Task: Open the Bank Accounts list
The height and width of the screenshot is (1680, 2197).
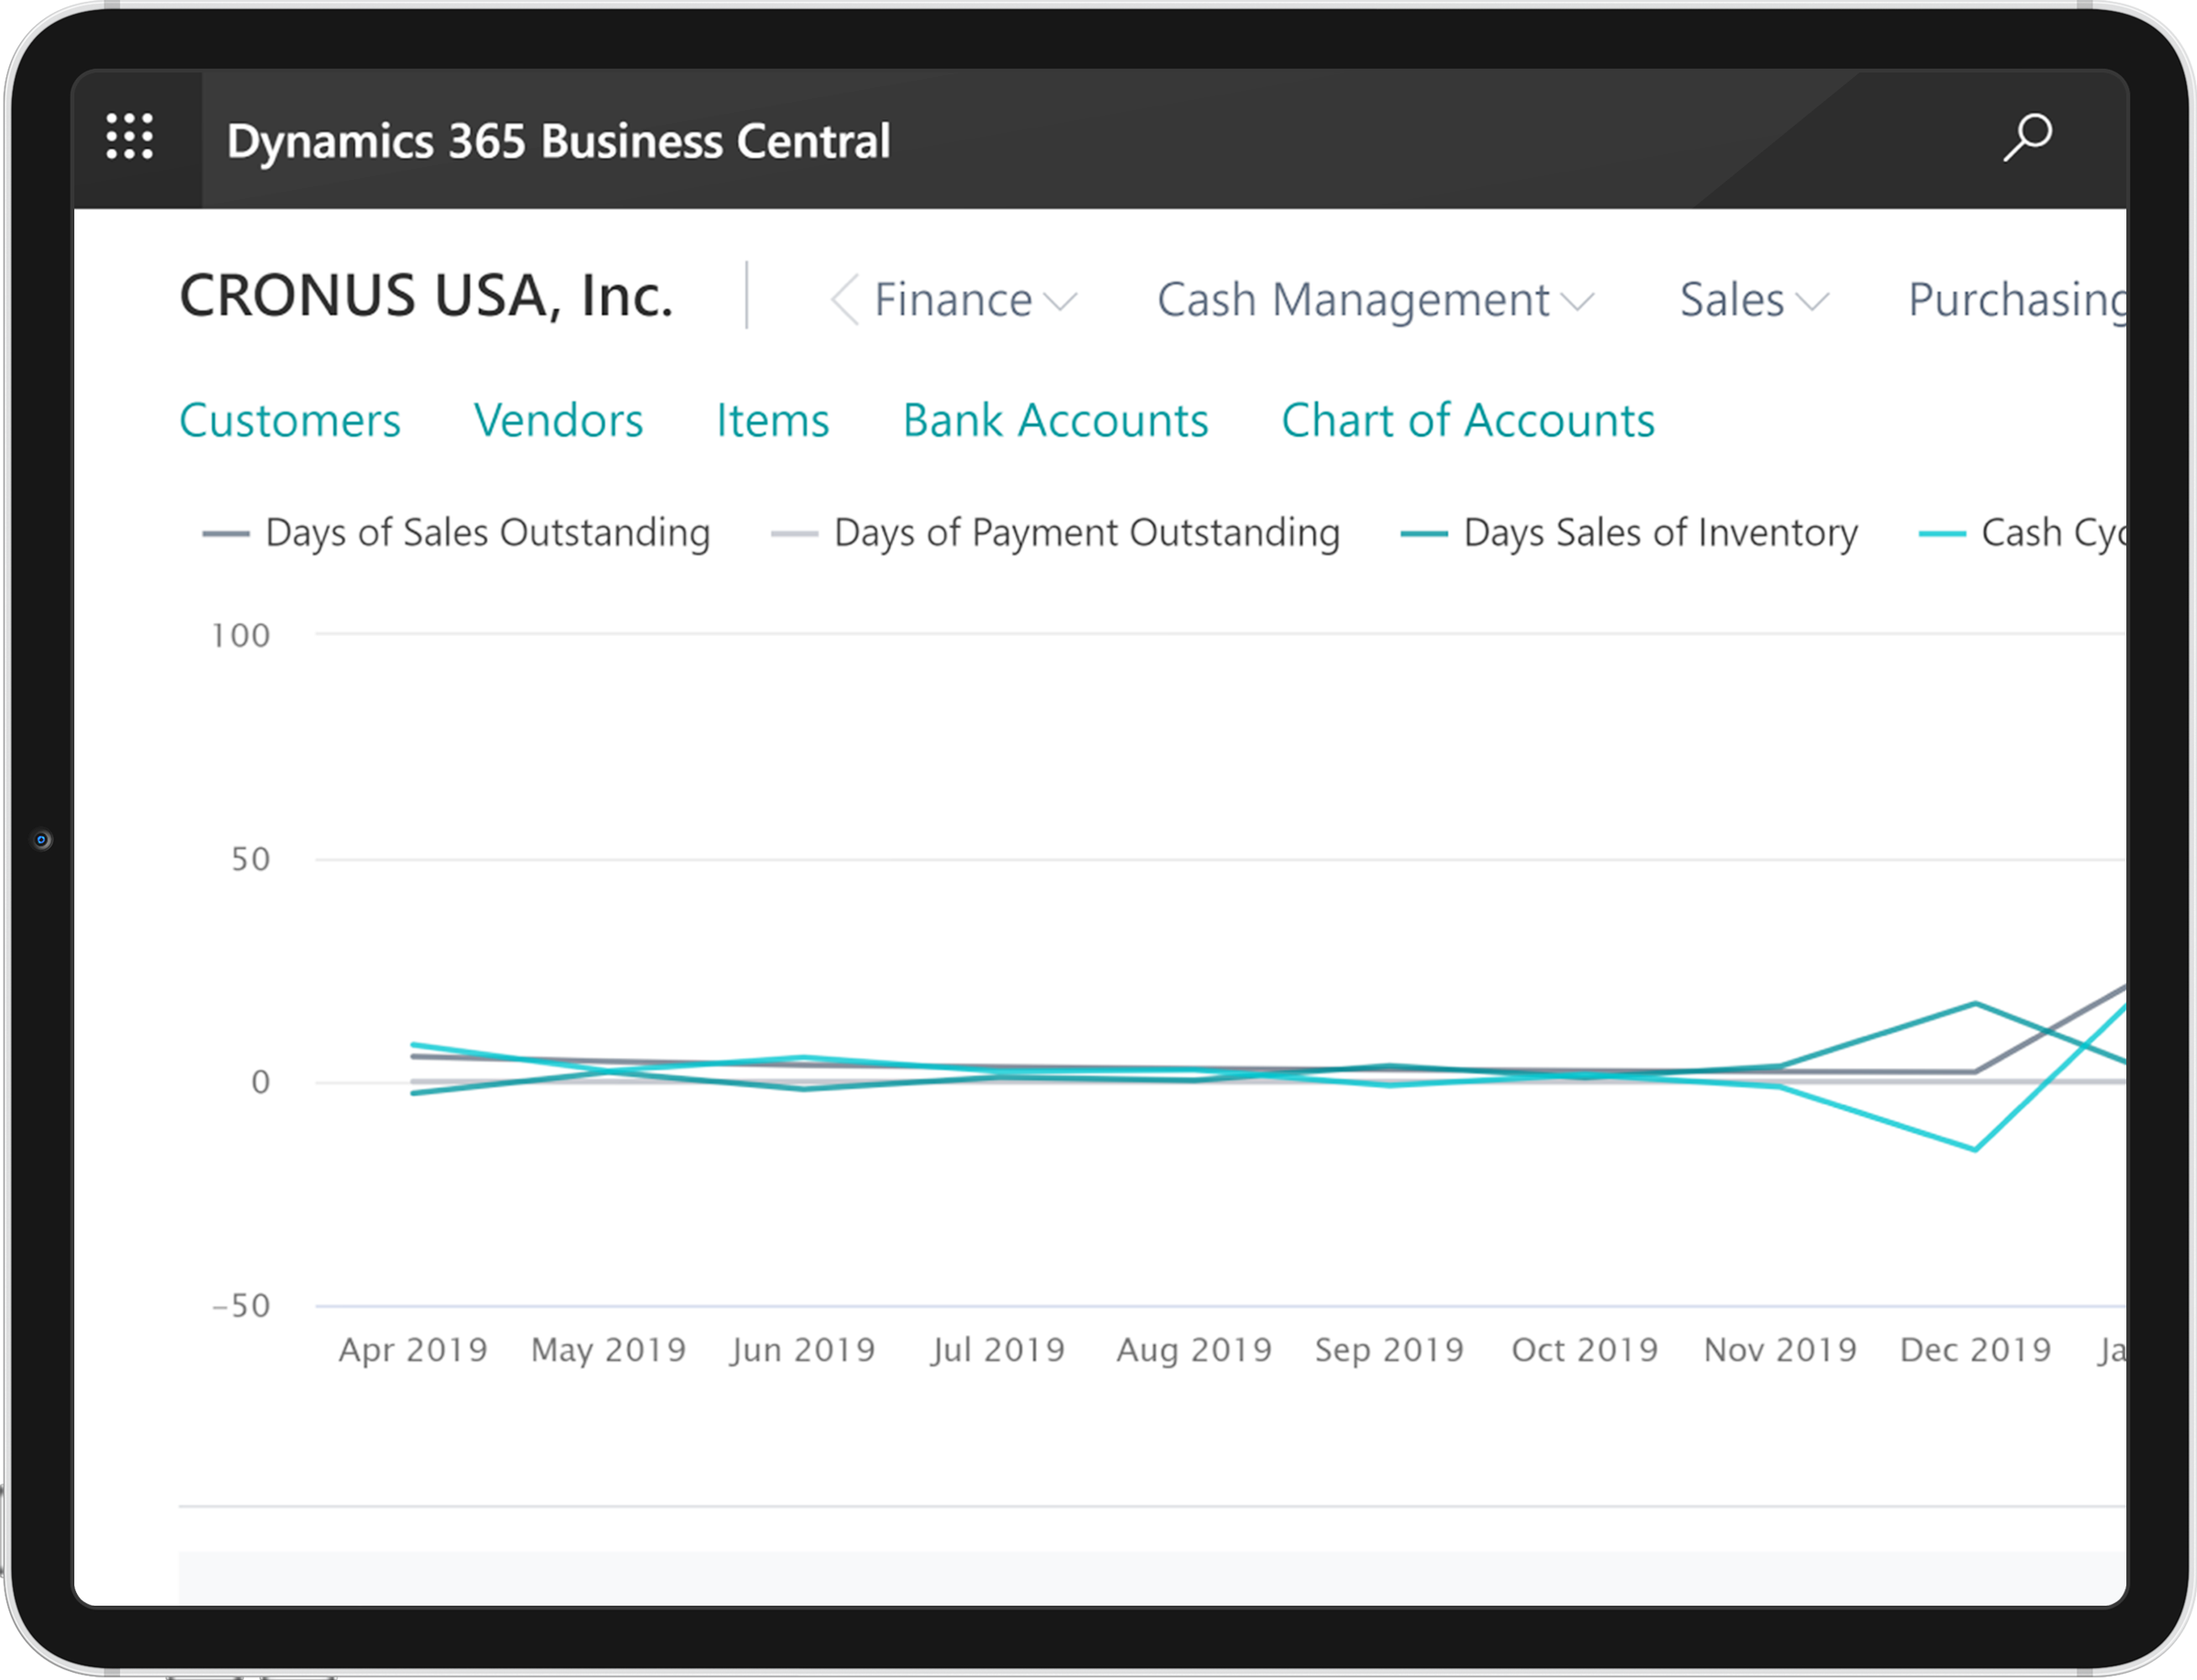Action: (1055, 420)
